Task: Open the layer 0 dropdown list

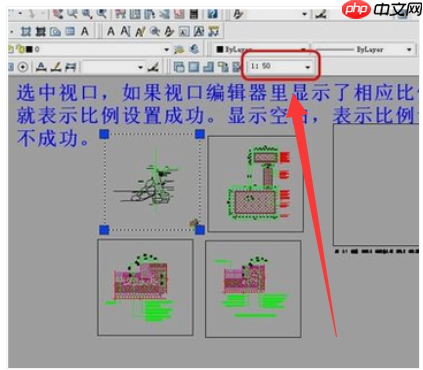Action: [167, 50]
